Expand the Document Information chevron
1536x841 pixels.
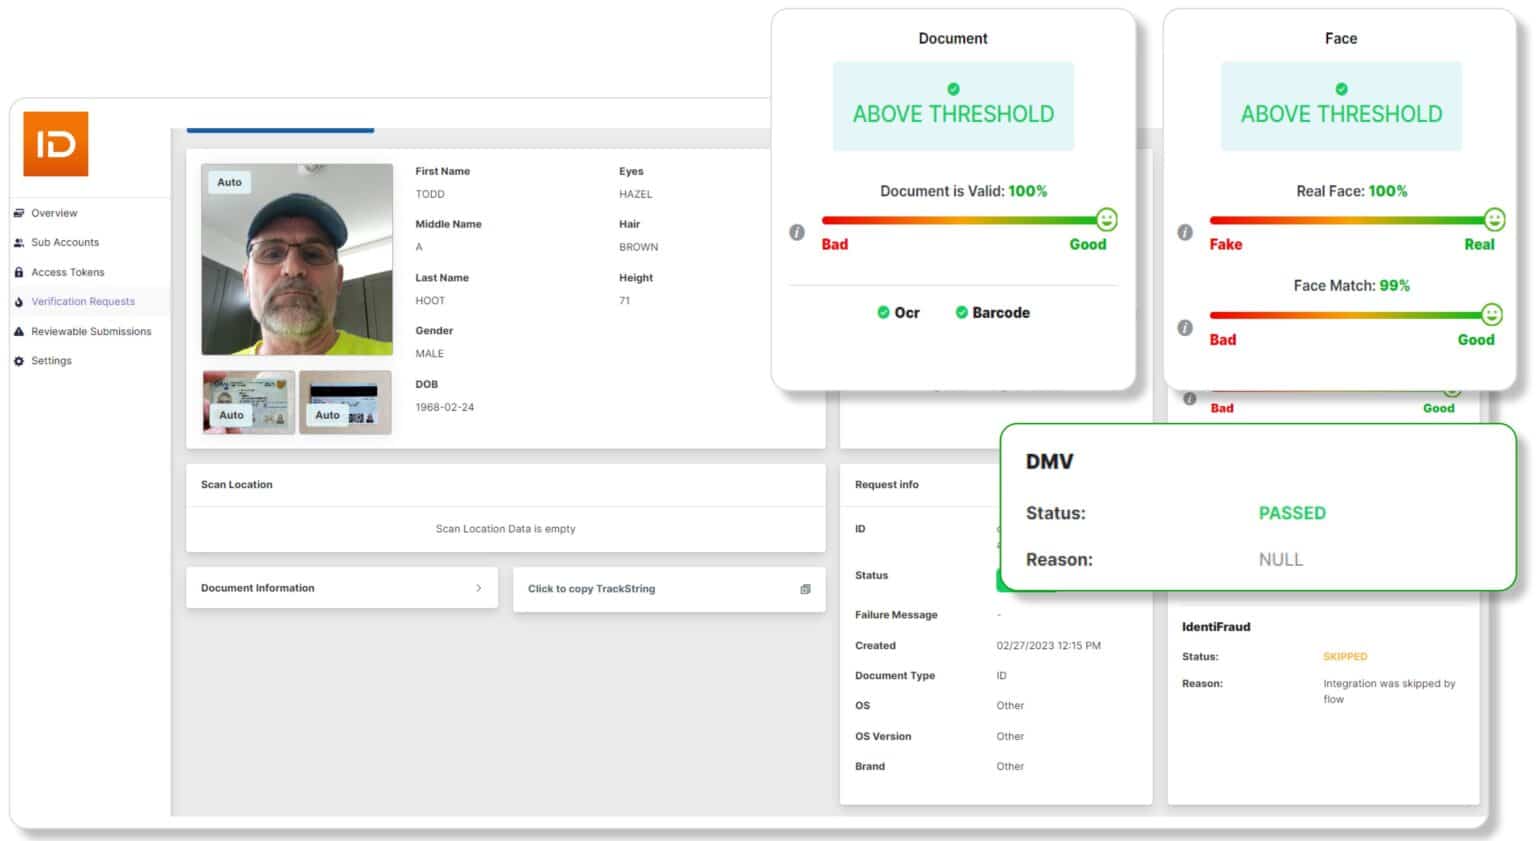coord(480,587)
